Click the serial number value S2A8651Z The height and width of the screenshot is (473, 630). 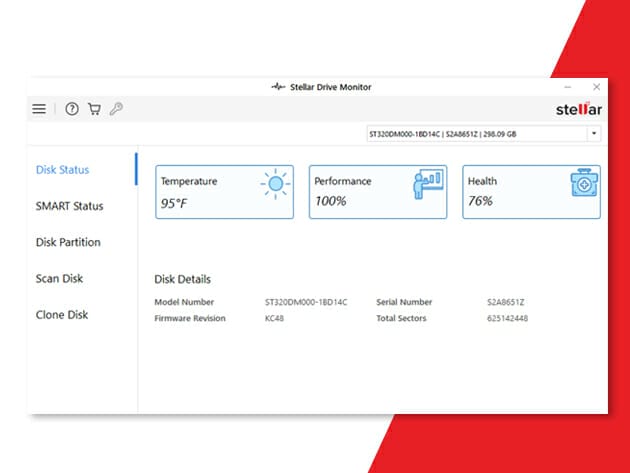[x=504, y=301]
